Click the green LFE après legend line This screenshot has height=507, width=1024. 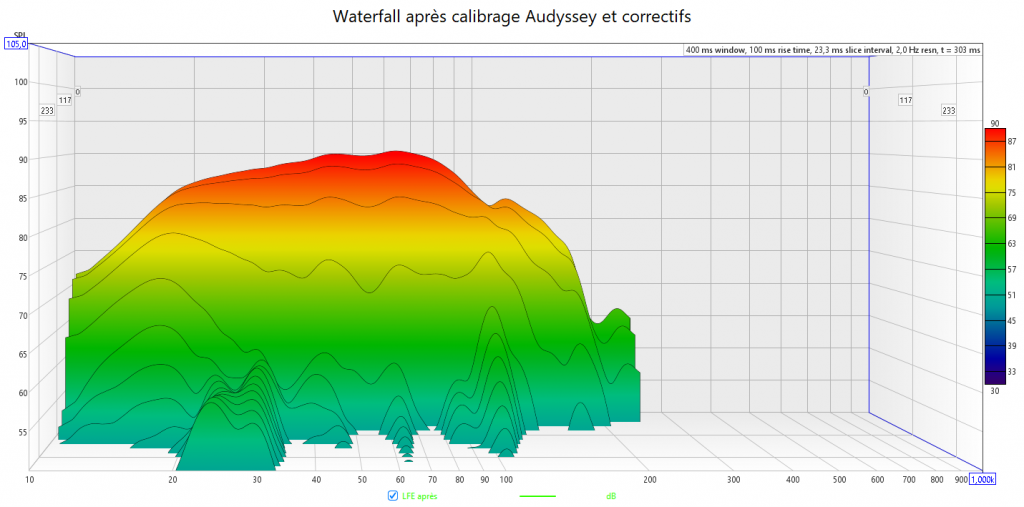[538, 496]
